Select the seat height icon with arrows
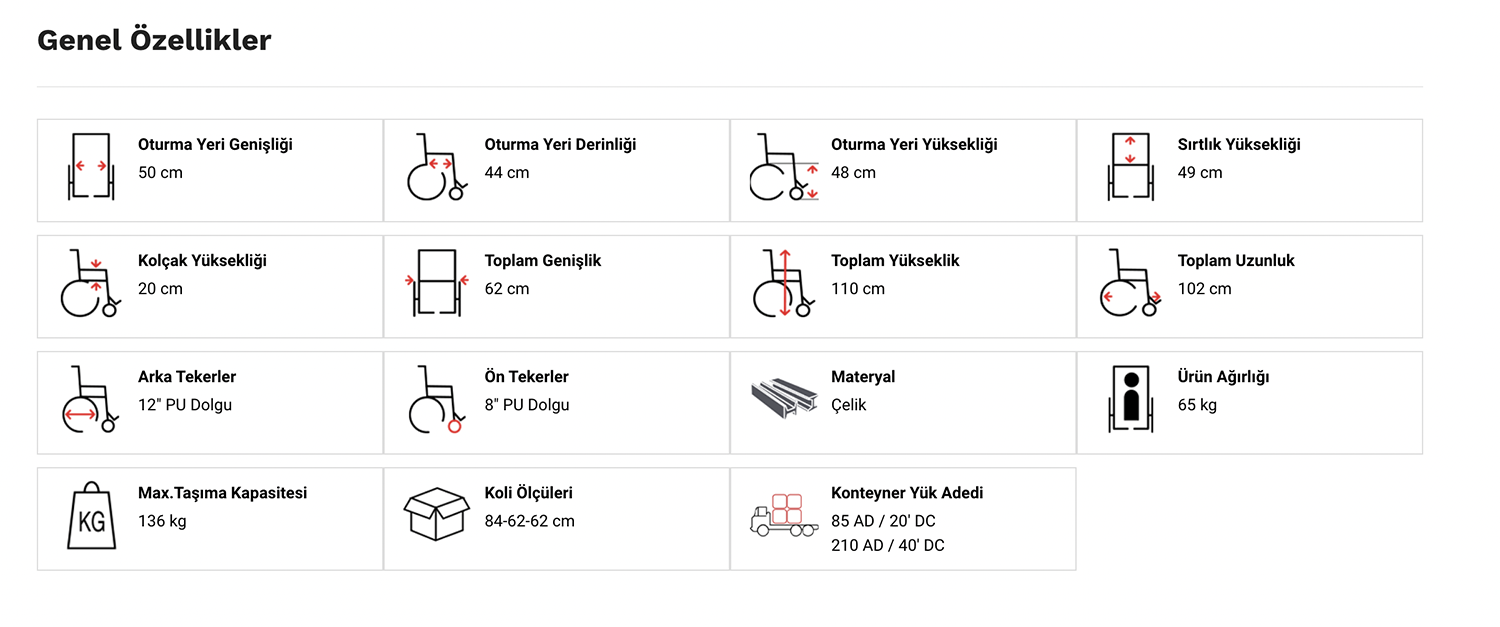This screenshot has height=627, width=1500. [784, 168]
